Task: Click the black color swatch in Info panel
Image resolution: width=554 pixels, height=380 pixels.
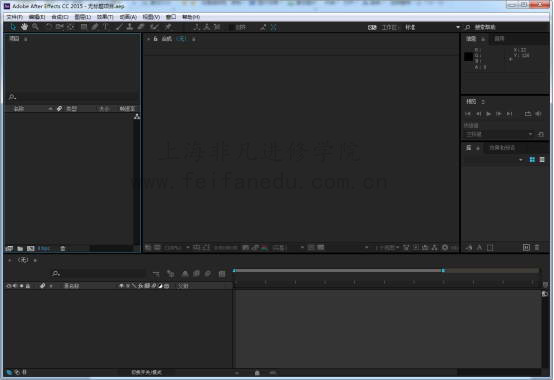Action: pos(468,57)
